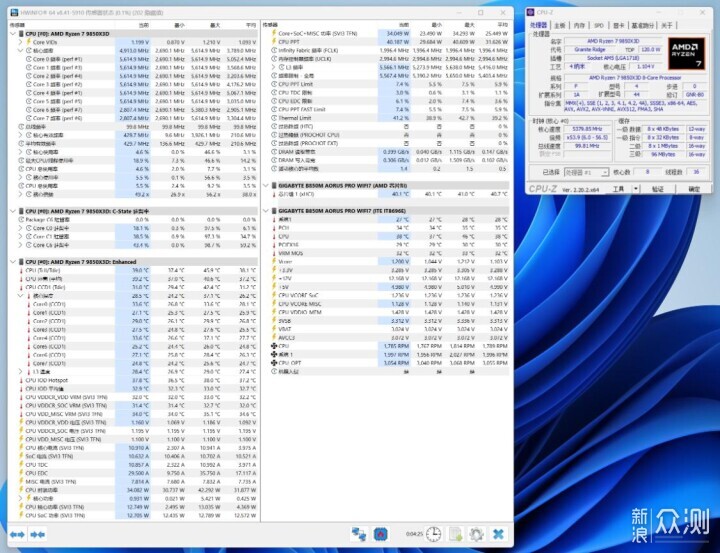Expand the Core C0 residency row
This screenshot has height=553, width=720.
pos(21,228)
